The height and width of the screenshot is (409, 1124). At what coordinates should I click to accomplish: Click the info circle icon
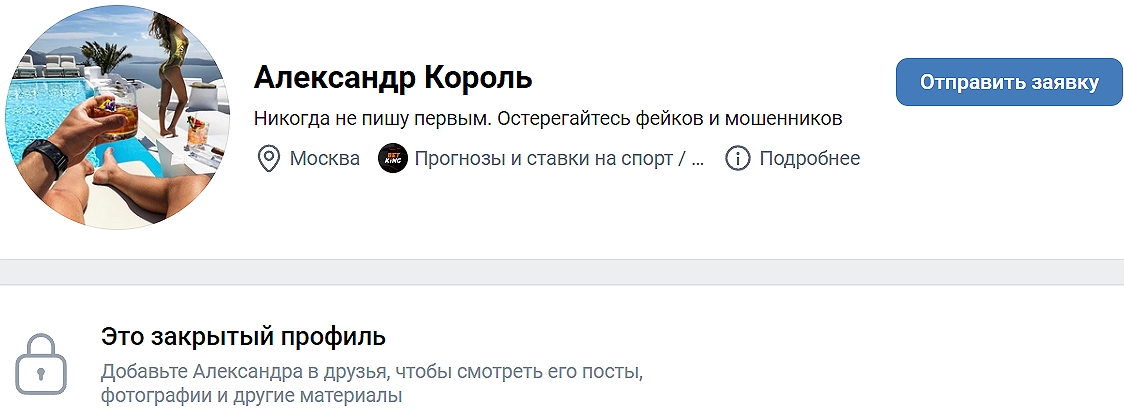(737, 158)
